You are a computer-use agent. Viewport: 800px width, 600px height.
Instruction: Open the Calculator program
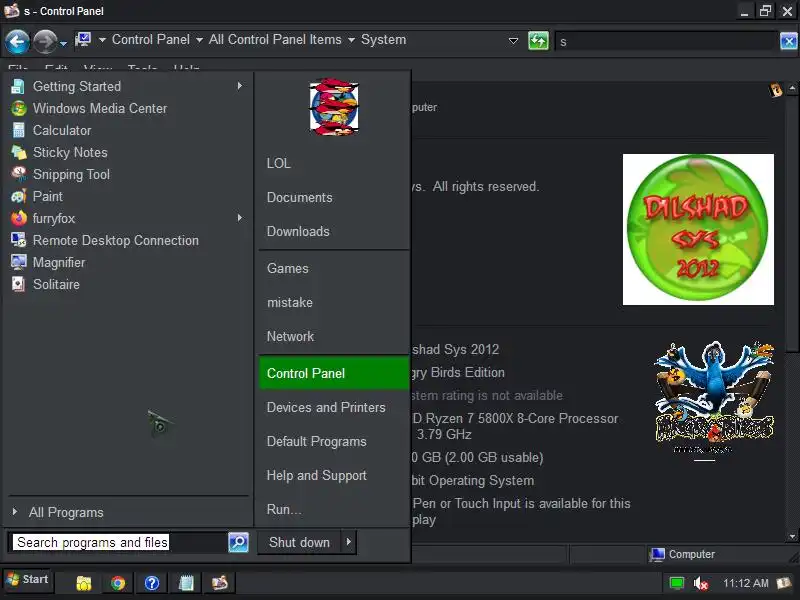[128, 130]
